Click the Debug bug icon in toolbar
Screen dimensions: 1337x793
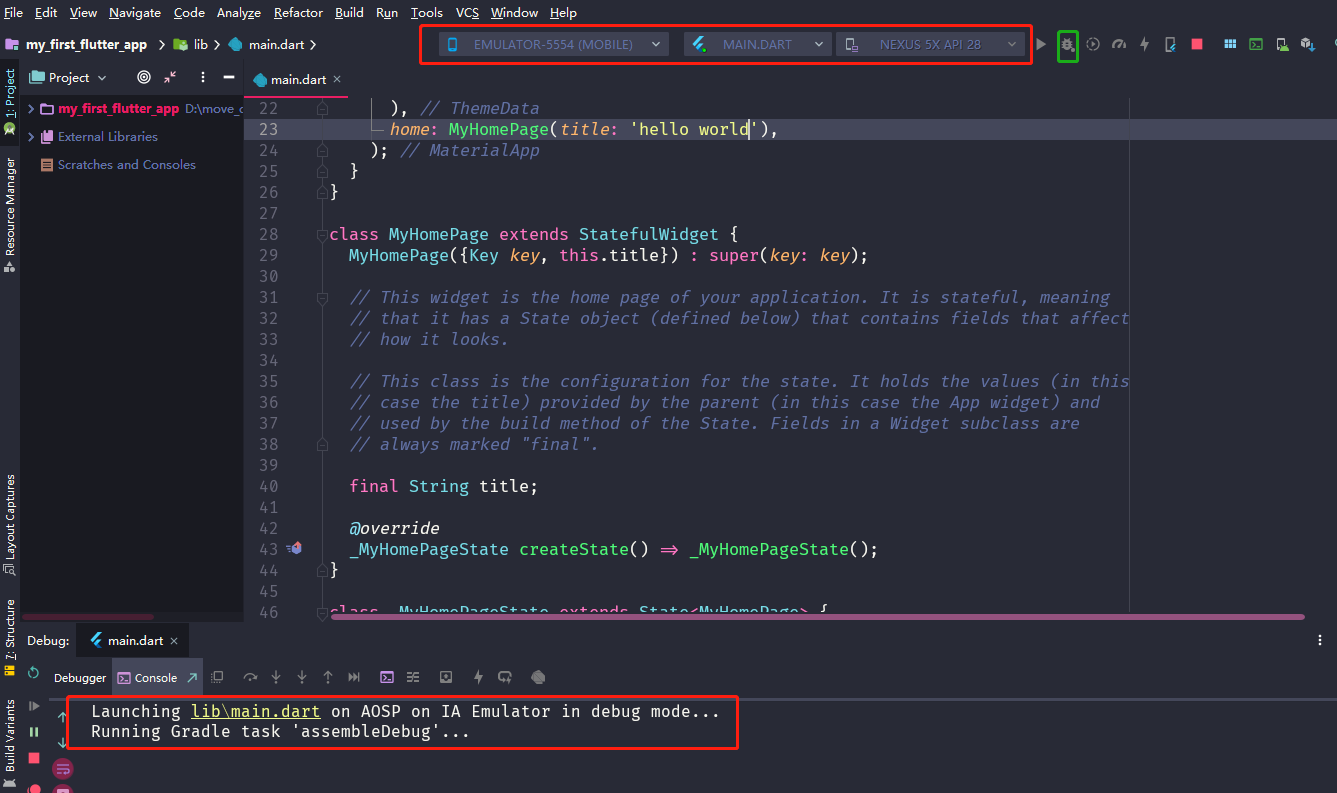(x=1068, y=45)
